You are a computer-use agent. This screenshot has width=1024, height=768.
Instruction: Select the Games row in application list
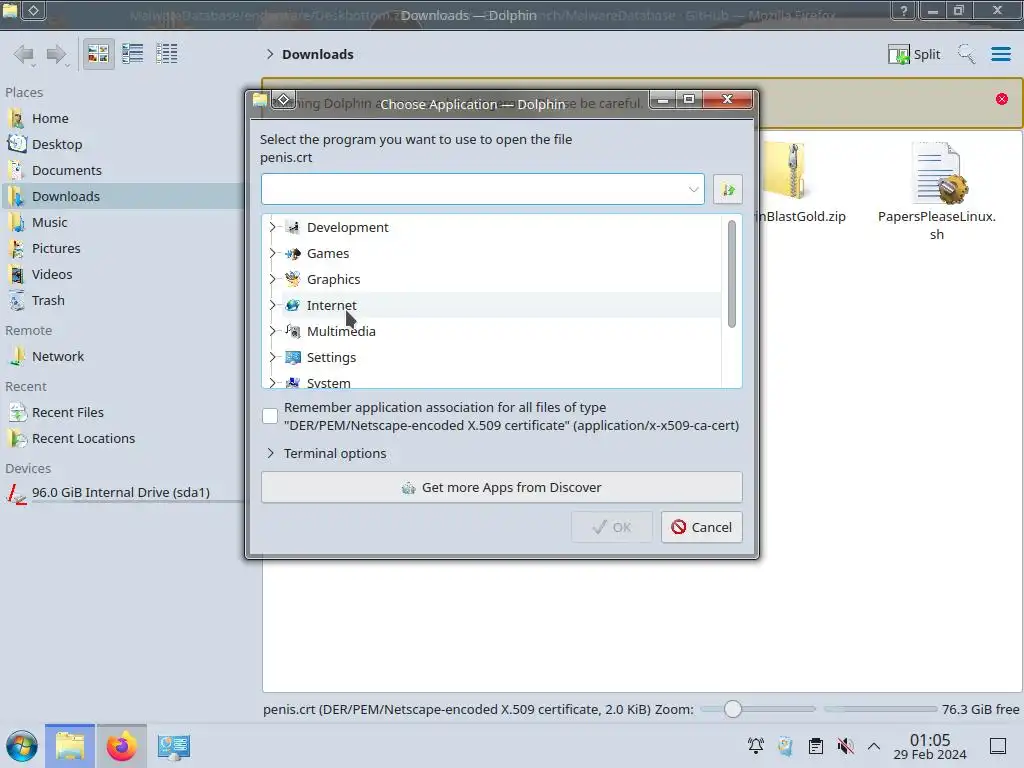pyautogui.click(x=502, y=253)
